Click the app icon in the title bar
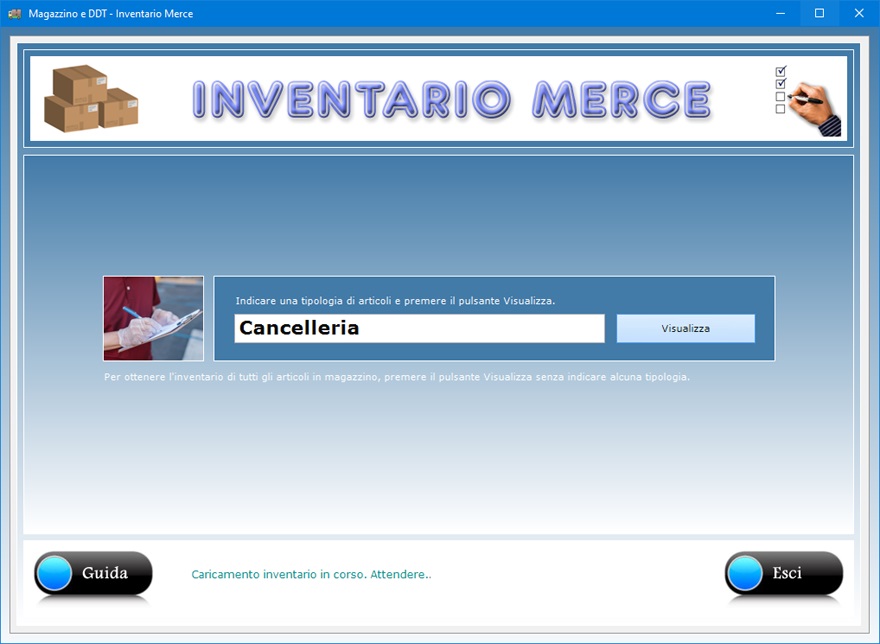880x644 pixels. 15,13
